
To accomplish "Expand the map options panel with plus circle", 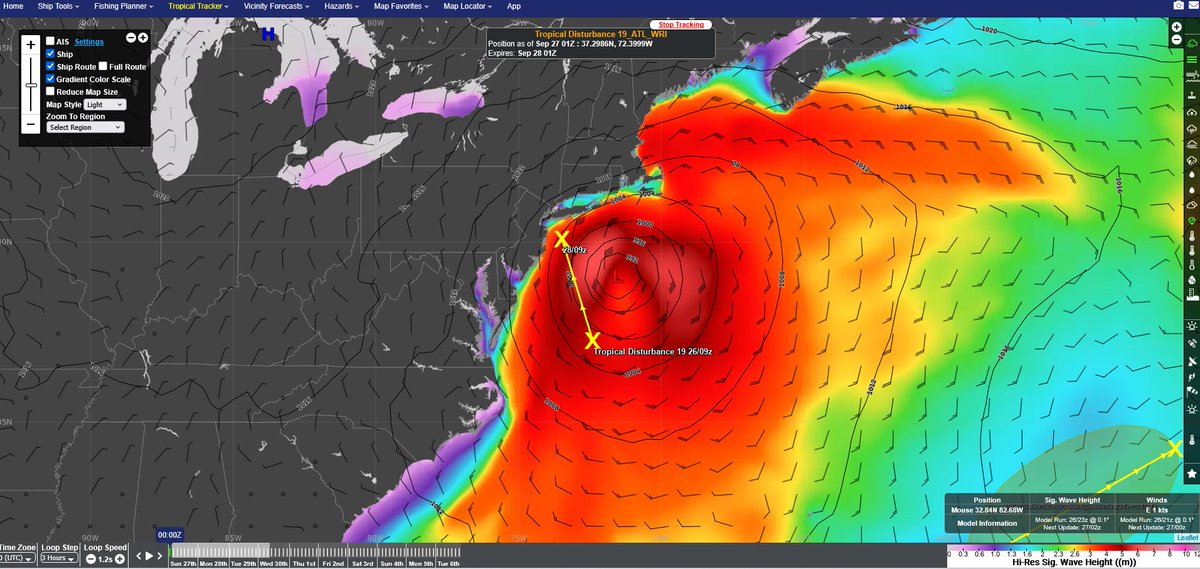I will pos(143,38).
